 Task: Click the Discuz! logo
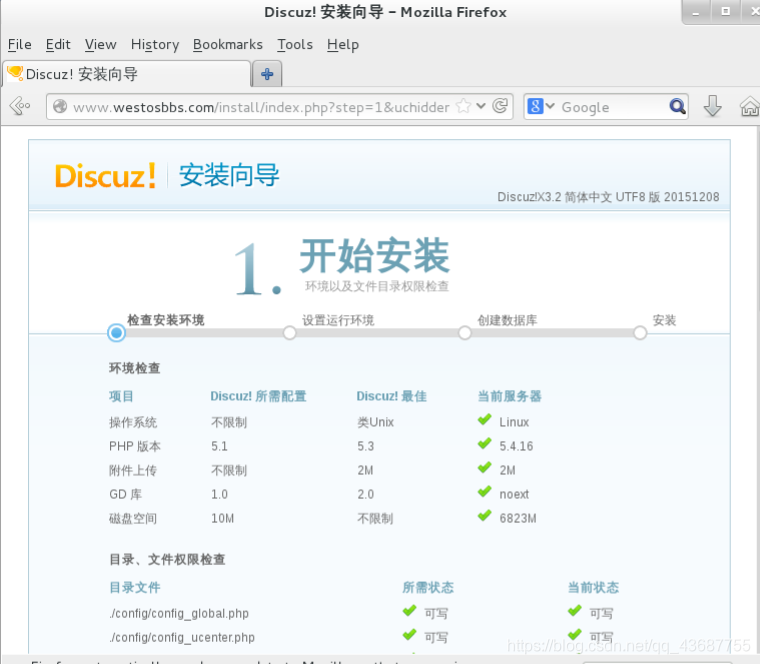[105, 175]
